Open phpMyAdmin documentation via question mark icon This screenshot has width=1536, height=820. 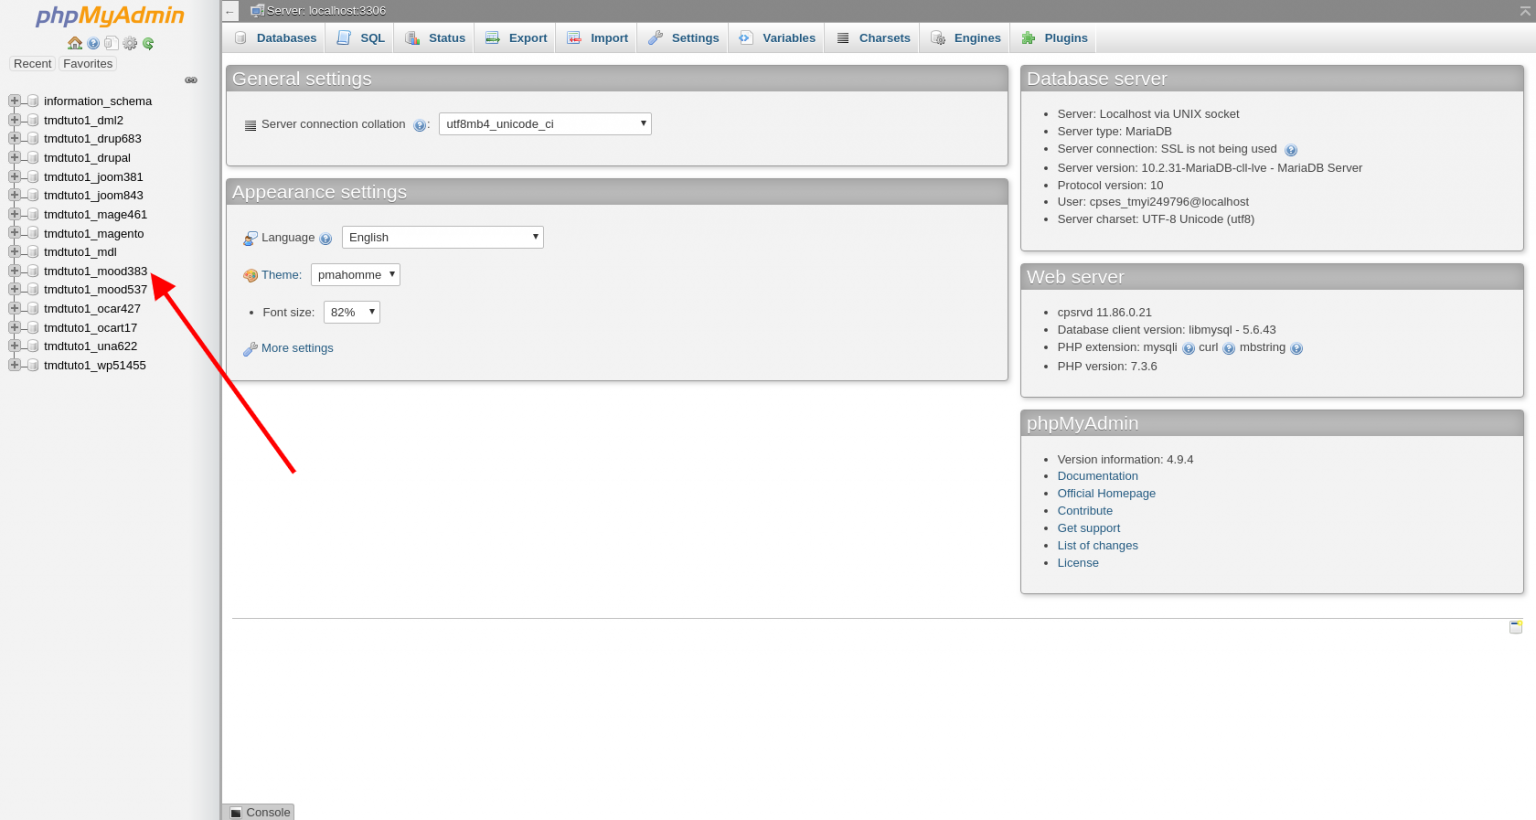click(x=93, y=44)
